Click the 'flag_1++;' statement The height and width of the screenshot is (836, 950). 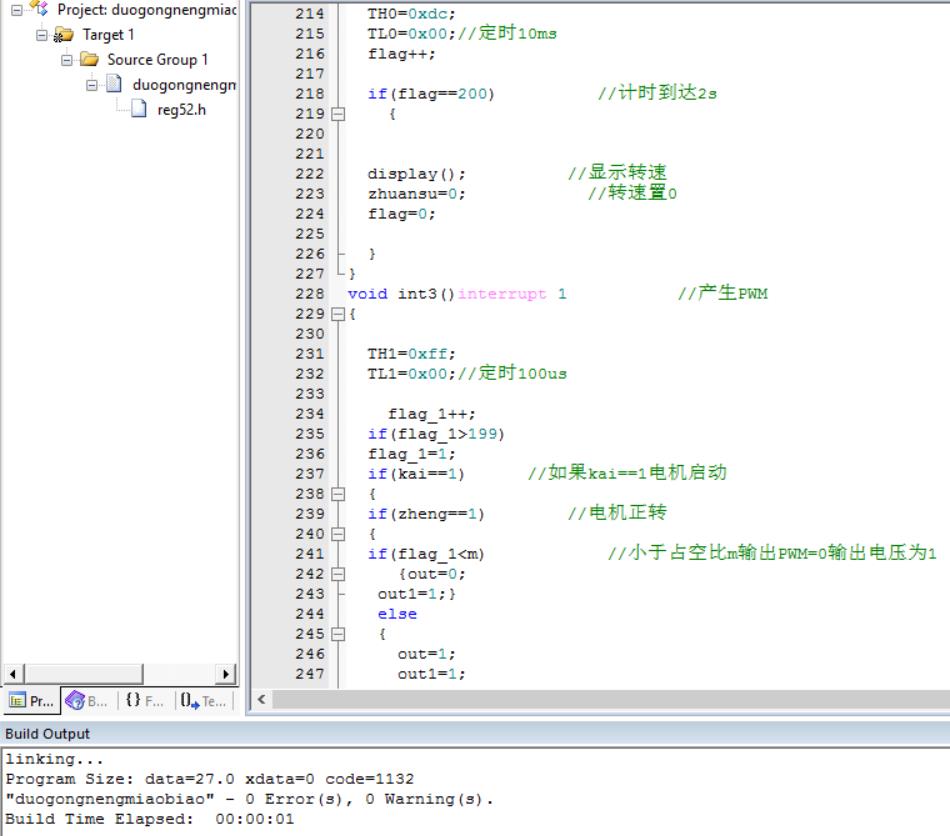[431, 414]
